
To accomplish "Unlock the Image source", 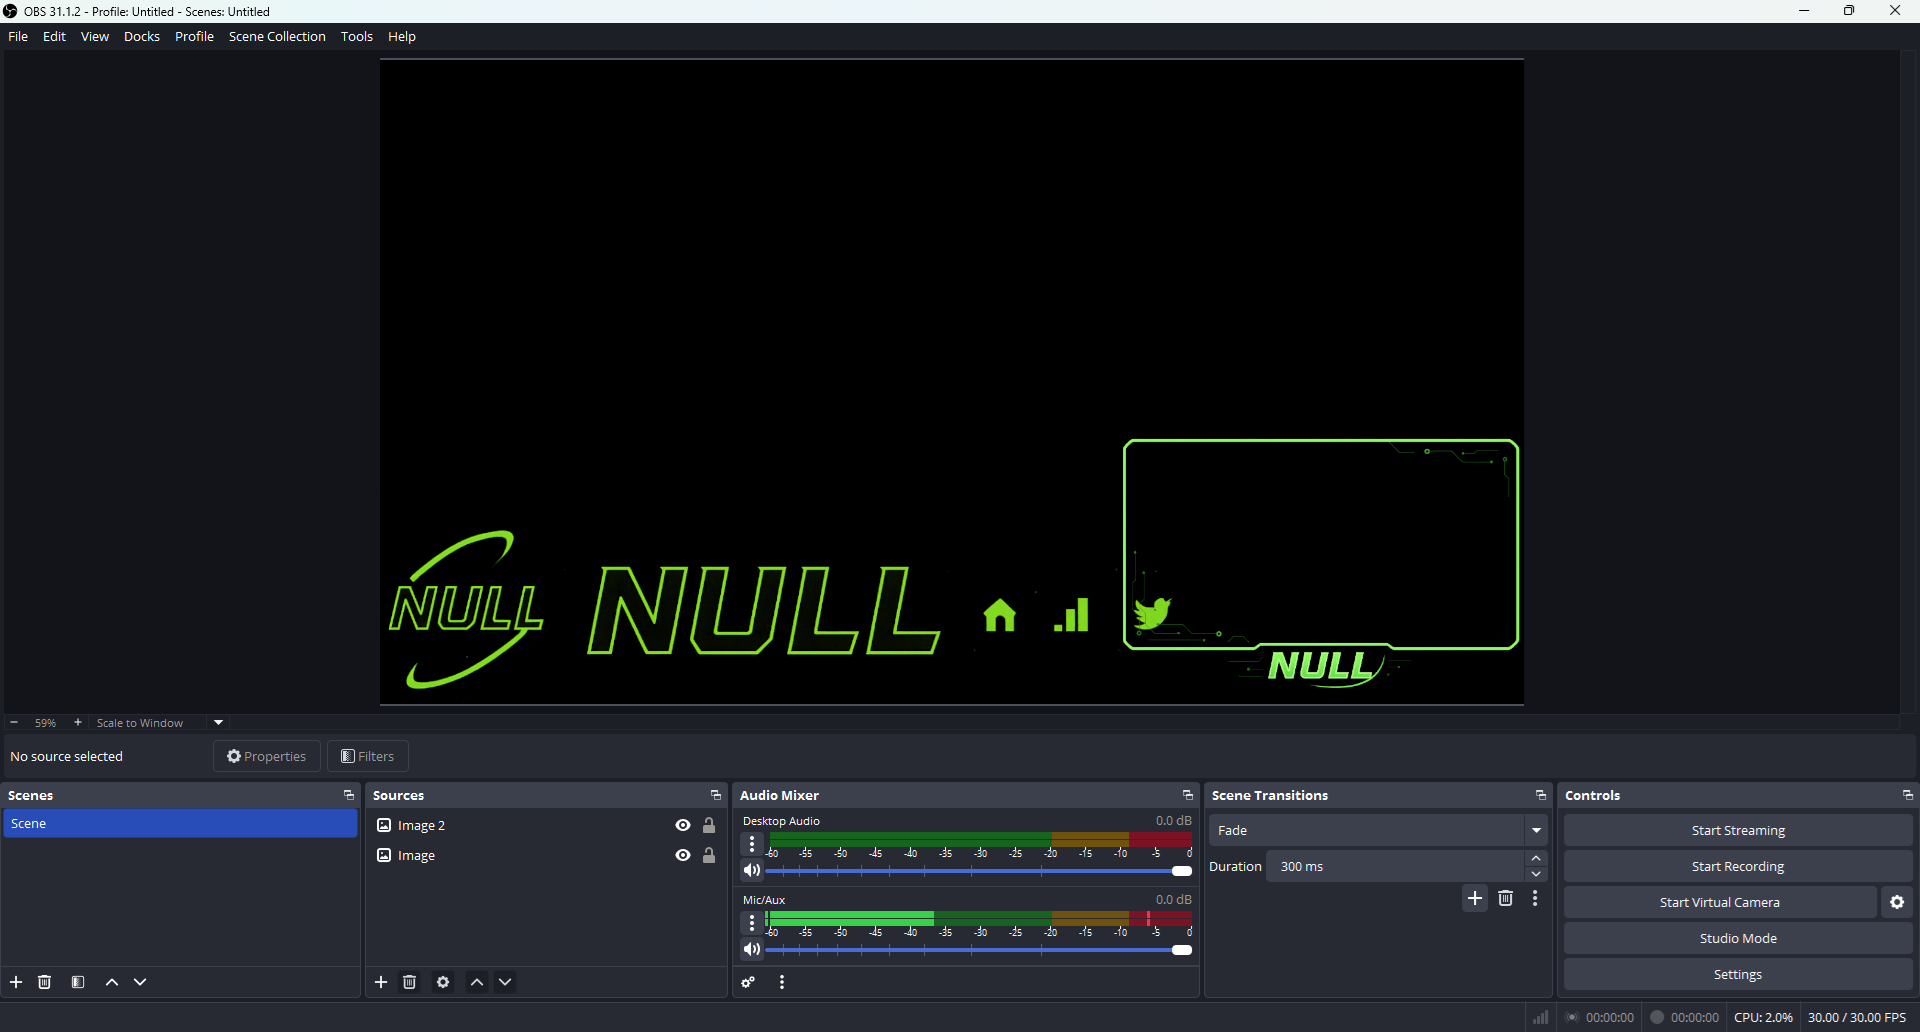I will coord(709,855).
